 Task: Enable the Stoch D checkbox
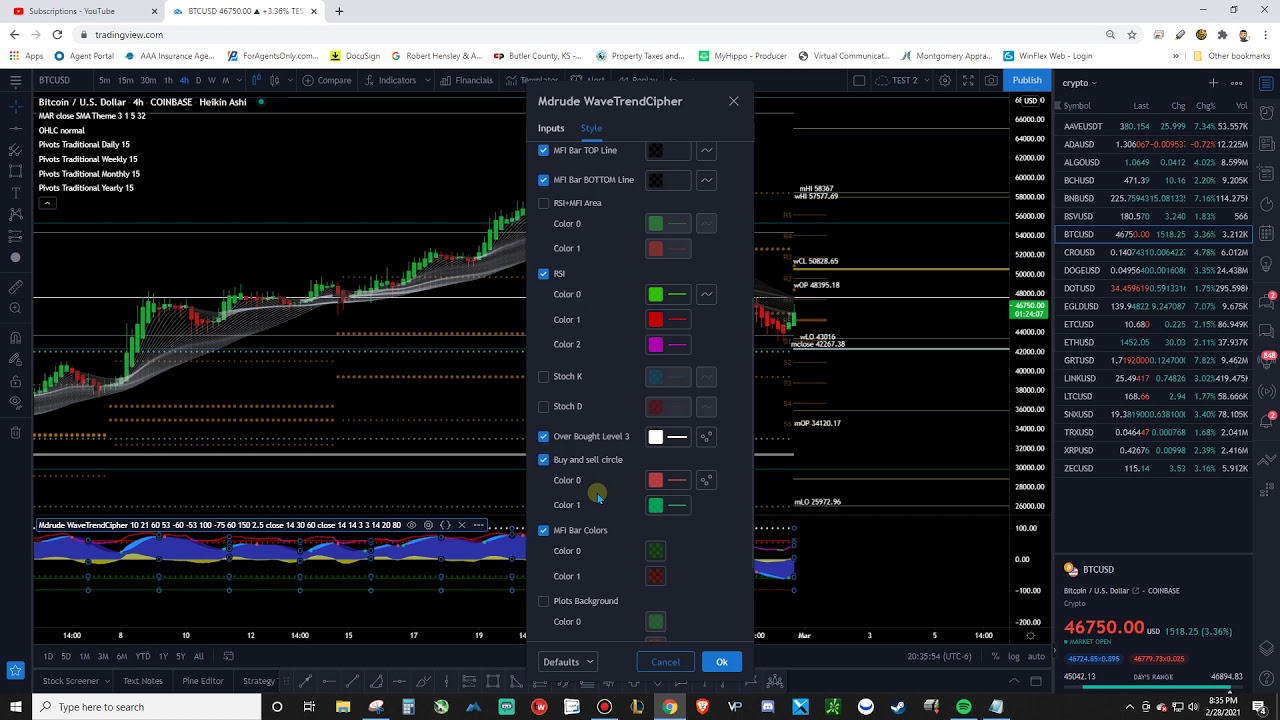tap(543, 407)
